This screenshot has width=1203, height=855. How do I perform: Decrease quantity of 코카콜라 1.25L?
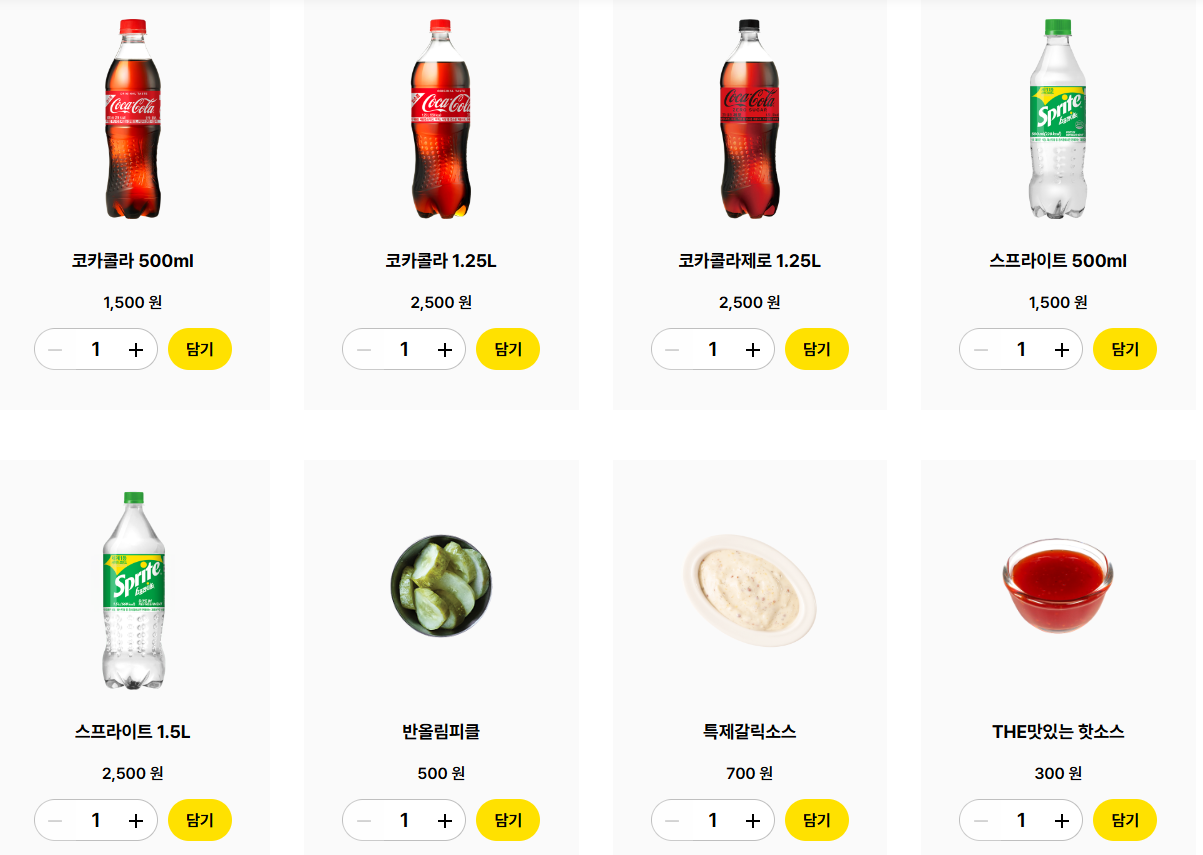(x=364, y=350)
